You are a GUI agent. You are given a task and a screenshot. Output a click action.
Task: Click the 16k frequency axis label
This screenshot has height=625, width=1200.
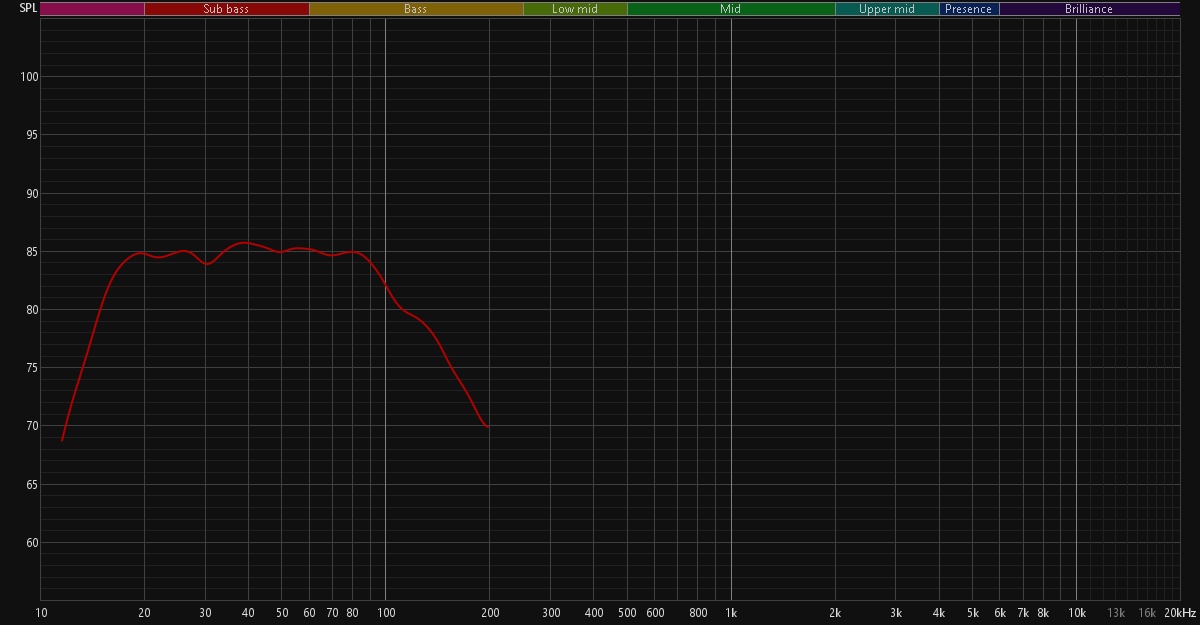coord(1147,612)
